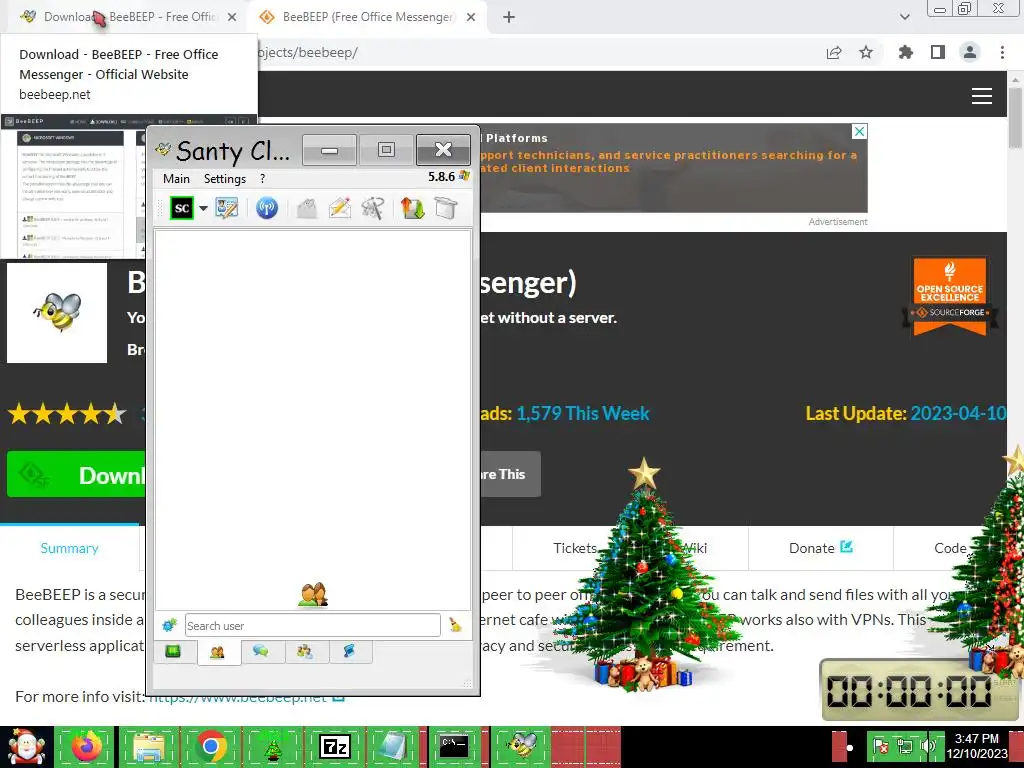Screen dimensions: 1024x768
Task: Click the 2023-04-10 last update link
Action: (958, 413)
